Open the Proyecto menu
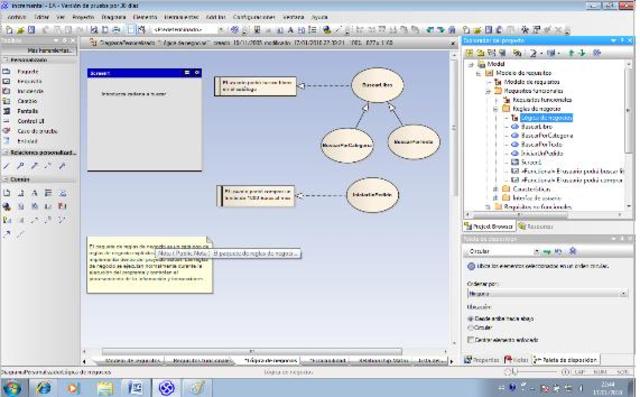This screenshot has height=397, width=640. pyautogui.click(x=83, y=17)
